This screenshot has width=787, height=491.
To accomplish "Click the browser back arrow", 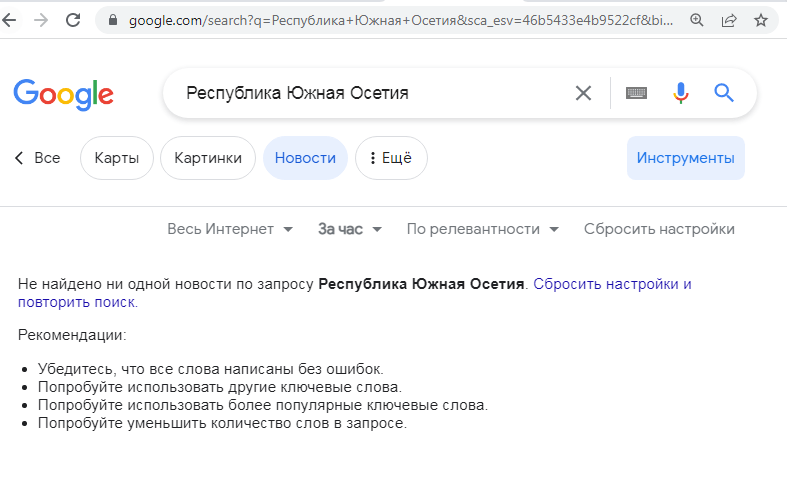I will 11,20.
